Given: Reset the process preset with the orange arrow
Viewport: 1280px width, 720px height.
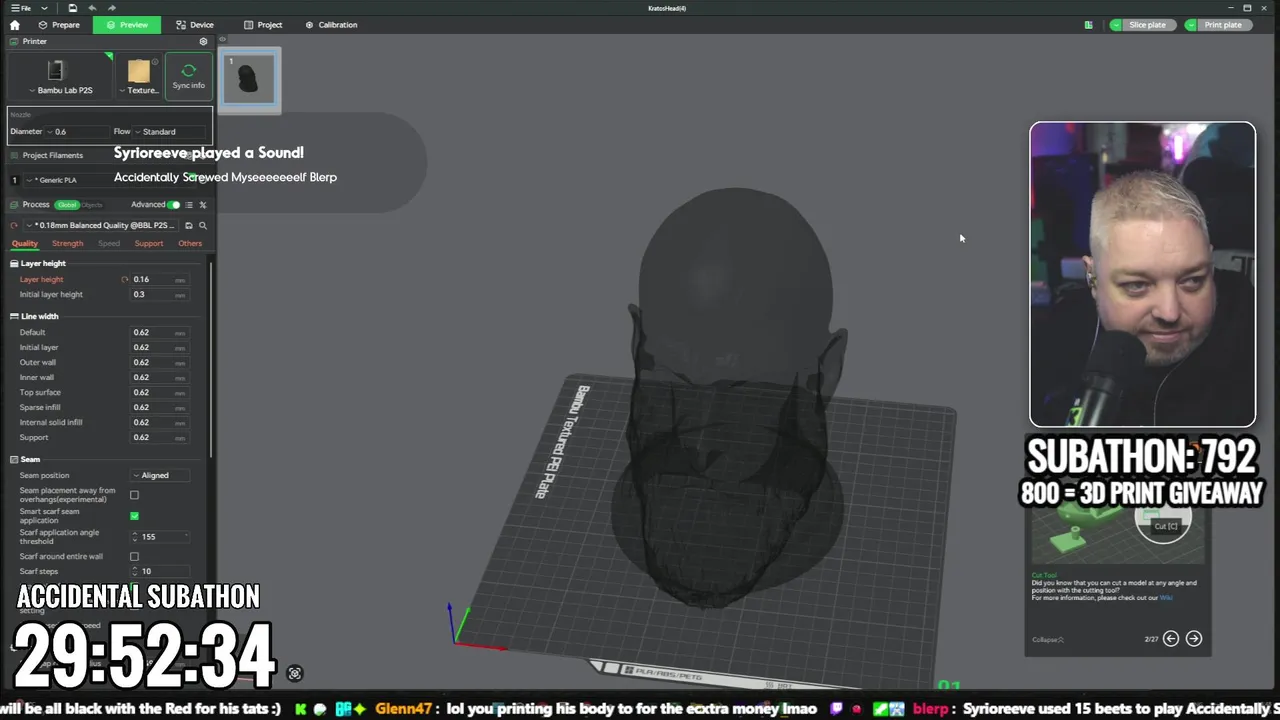Looking at the screenshot, I should pos(14,226).
